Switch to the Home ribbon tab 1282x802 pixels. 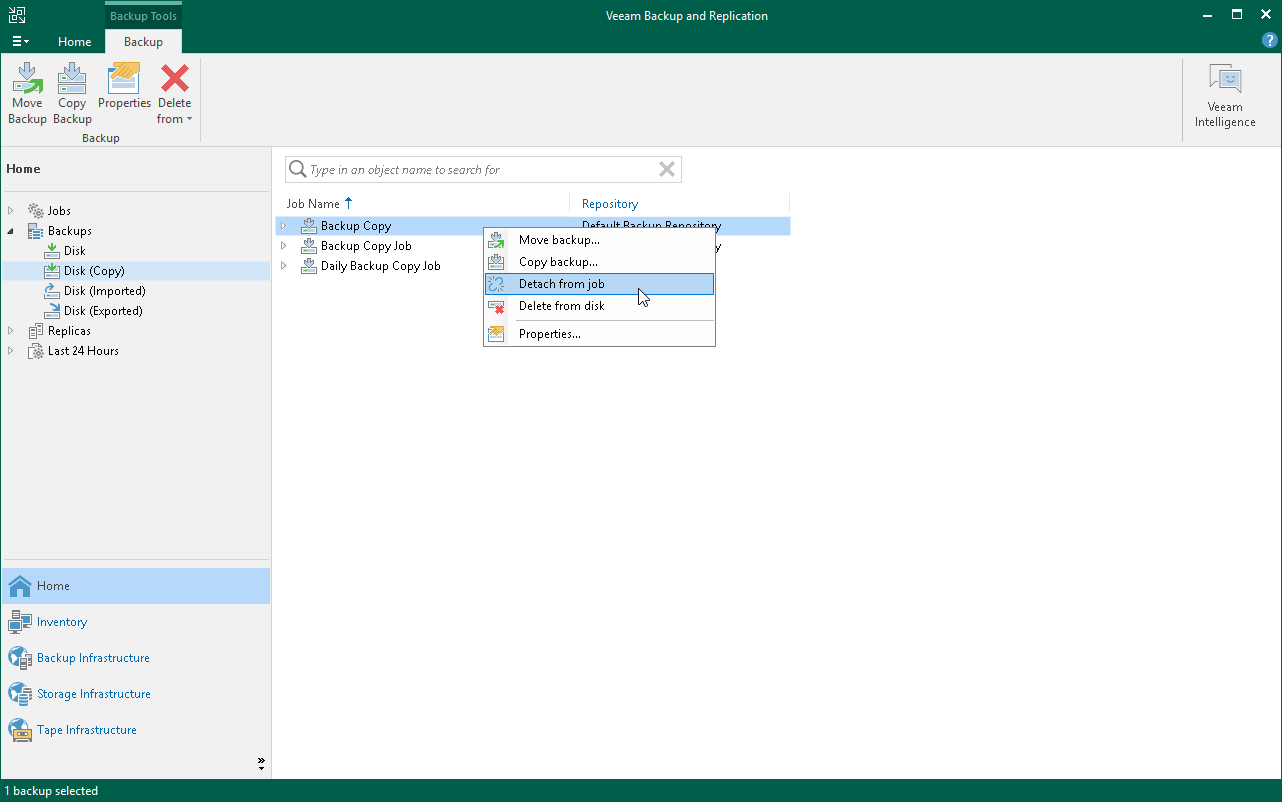[x=75, y=42]
